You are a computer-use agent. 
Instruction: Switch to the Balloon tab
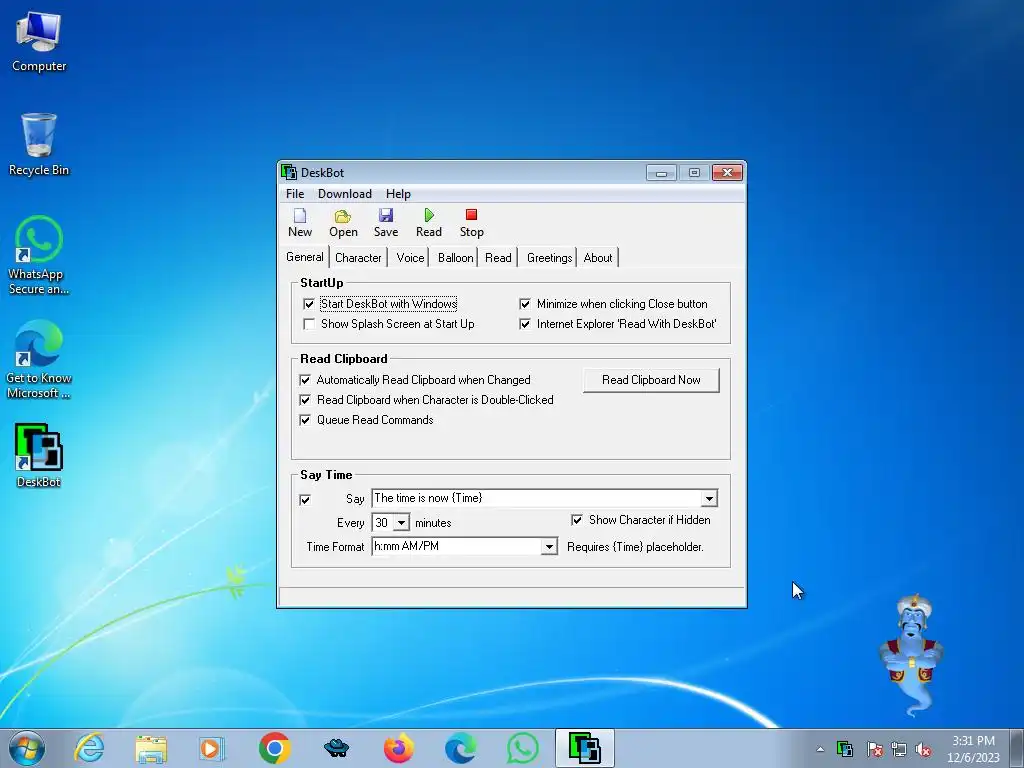455,258
